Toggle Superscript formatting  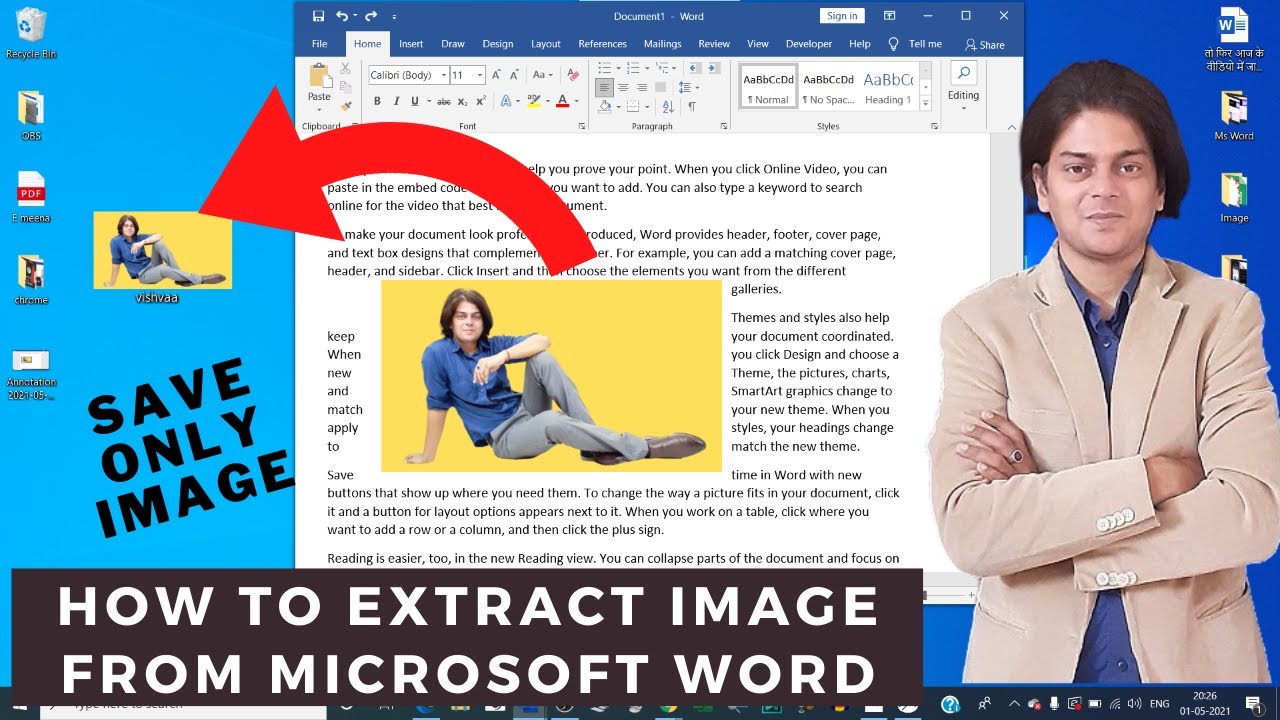481,101
